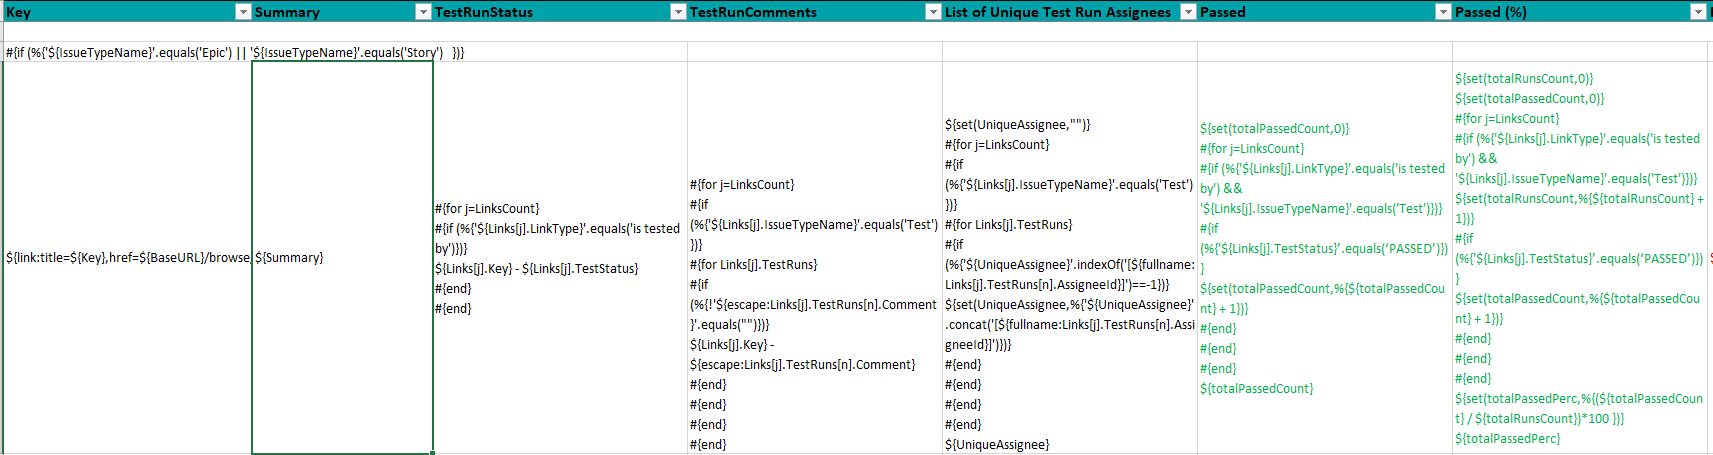Open the TestRunStatus column filter dropdown
This screenshot has width=1713, height=455.
[678, 12]
